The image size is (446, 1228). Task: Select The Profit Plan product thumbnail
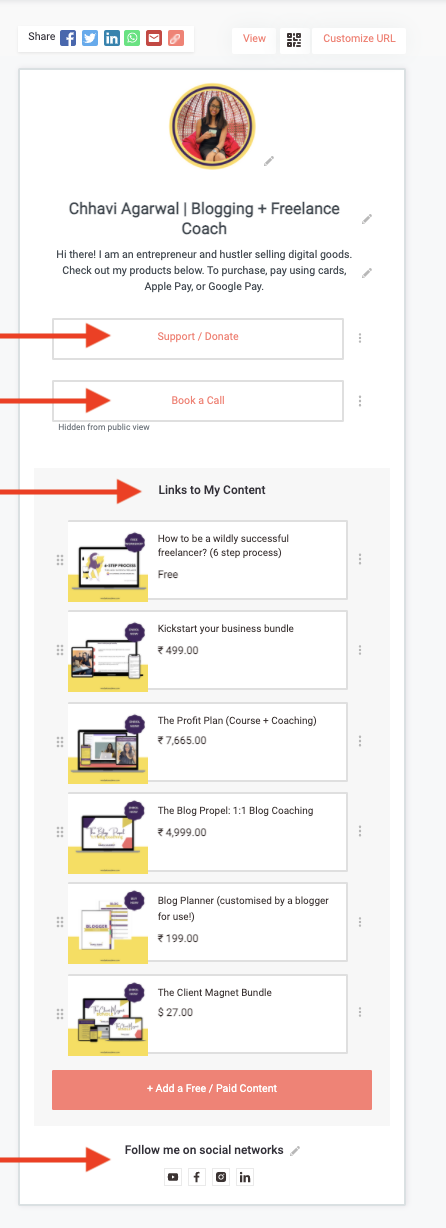[x=108, y=741]
